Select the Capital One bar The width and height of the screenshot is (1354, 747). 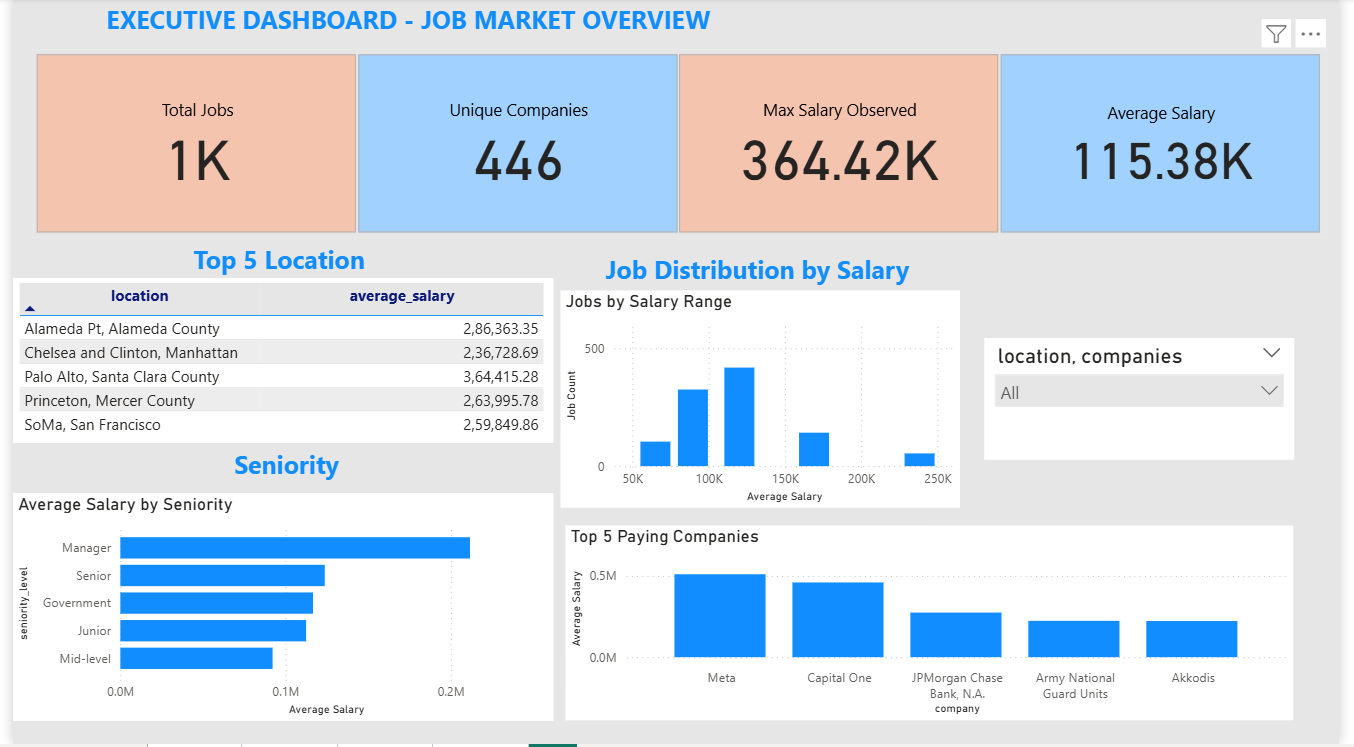coord(838,618)
